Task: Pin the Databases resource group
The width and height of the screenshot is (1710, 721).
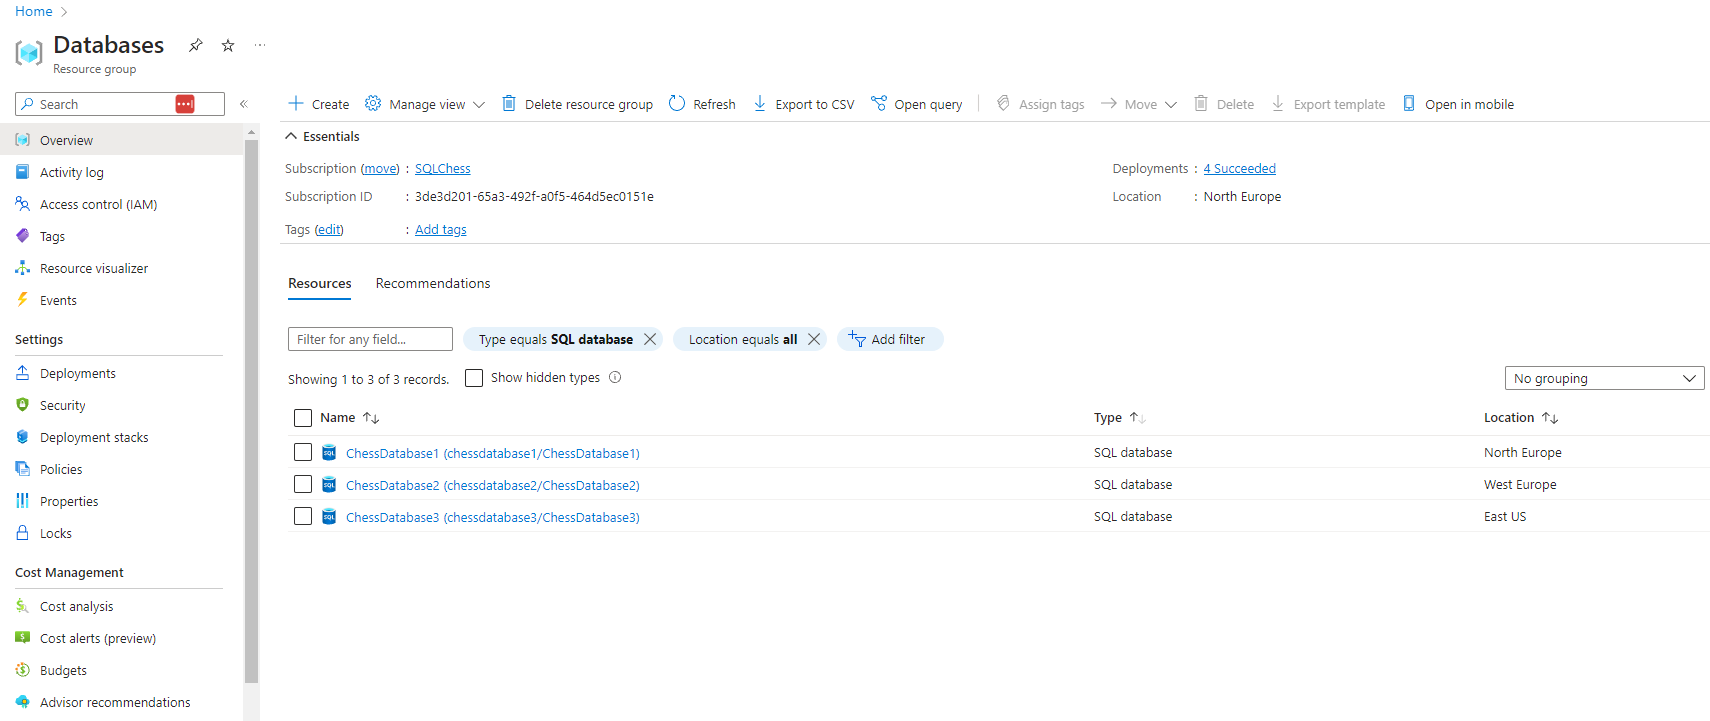Action: pos(196,45)
